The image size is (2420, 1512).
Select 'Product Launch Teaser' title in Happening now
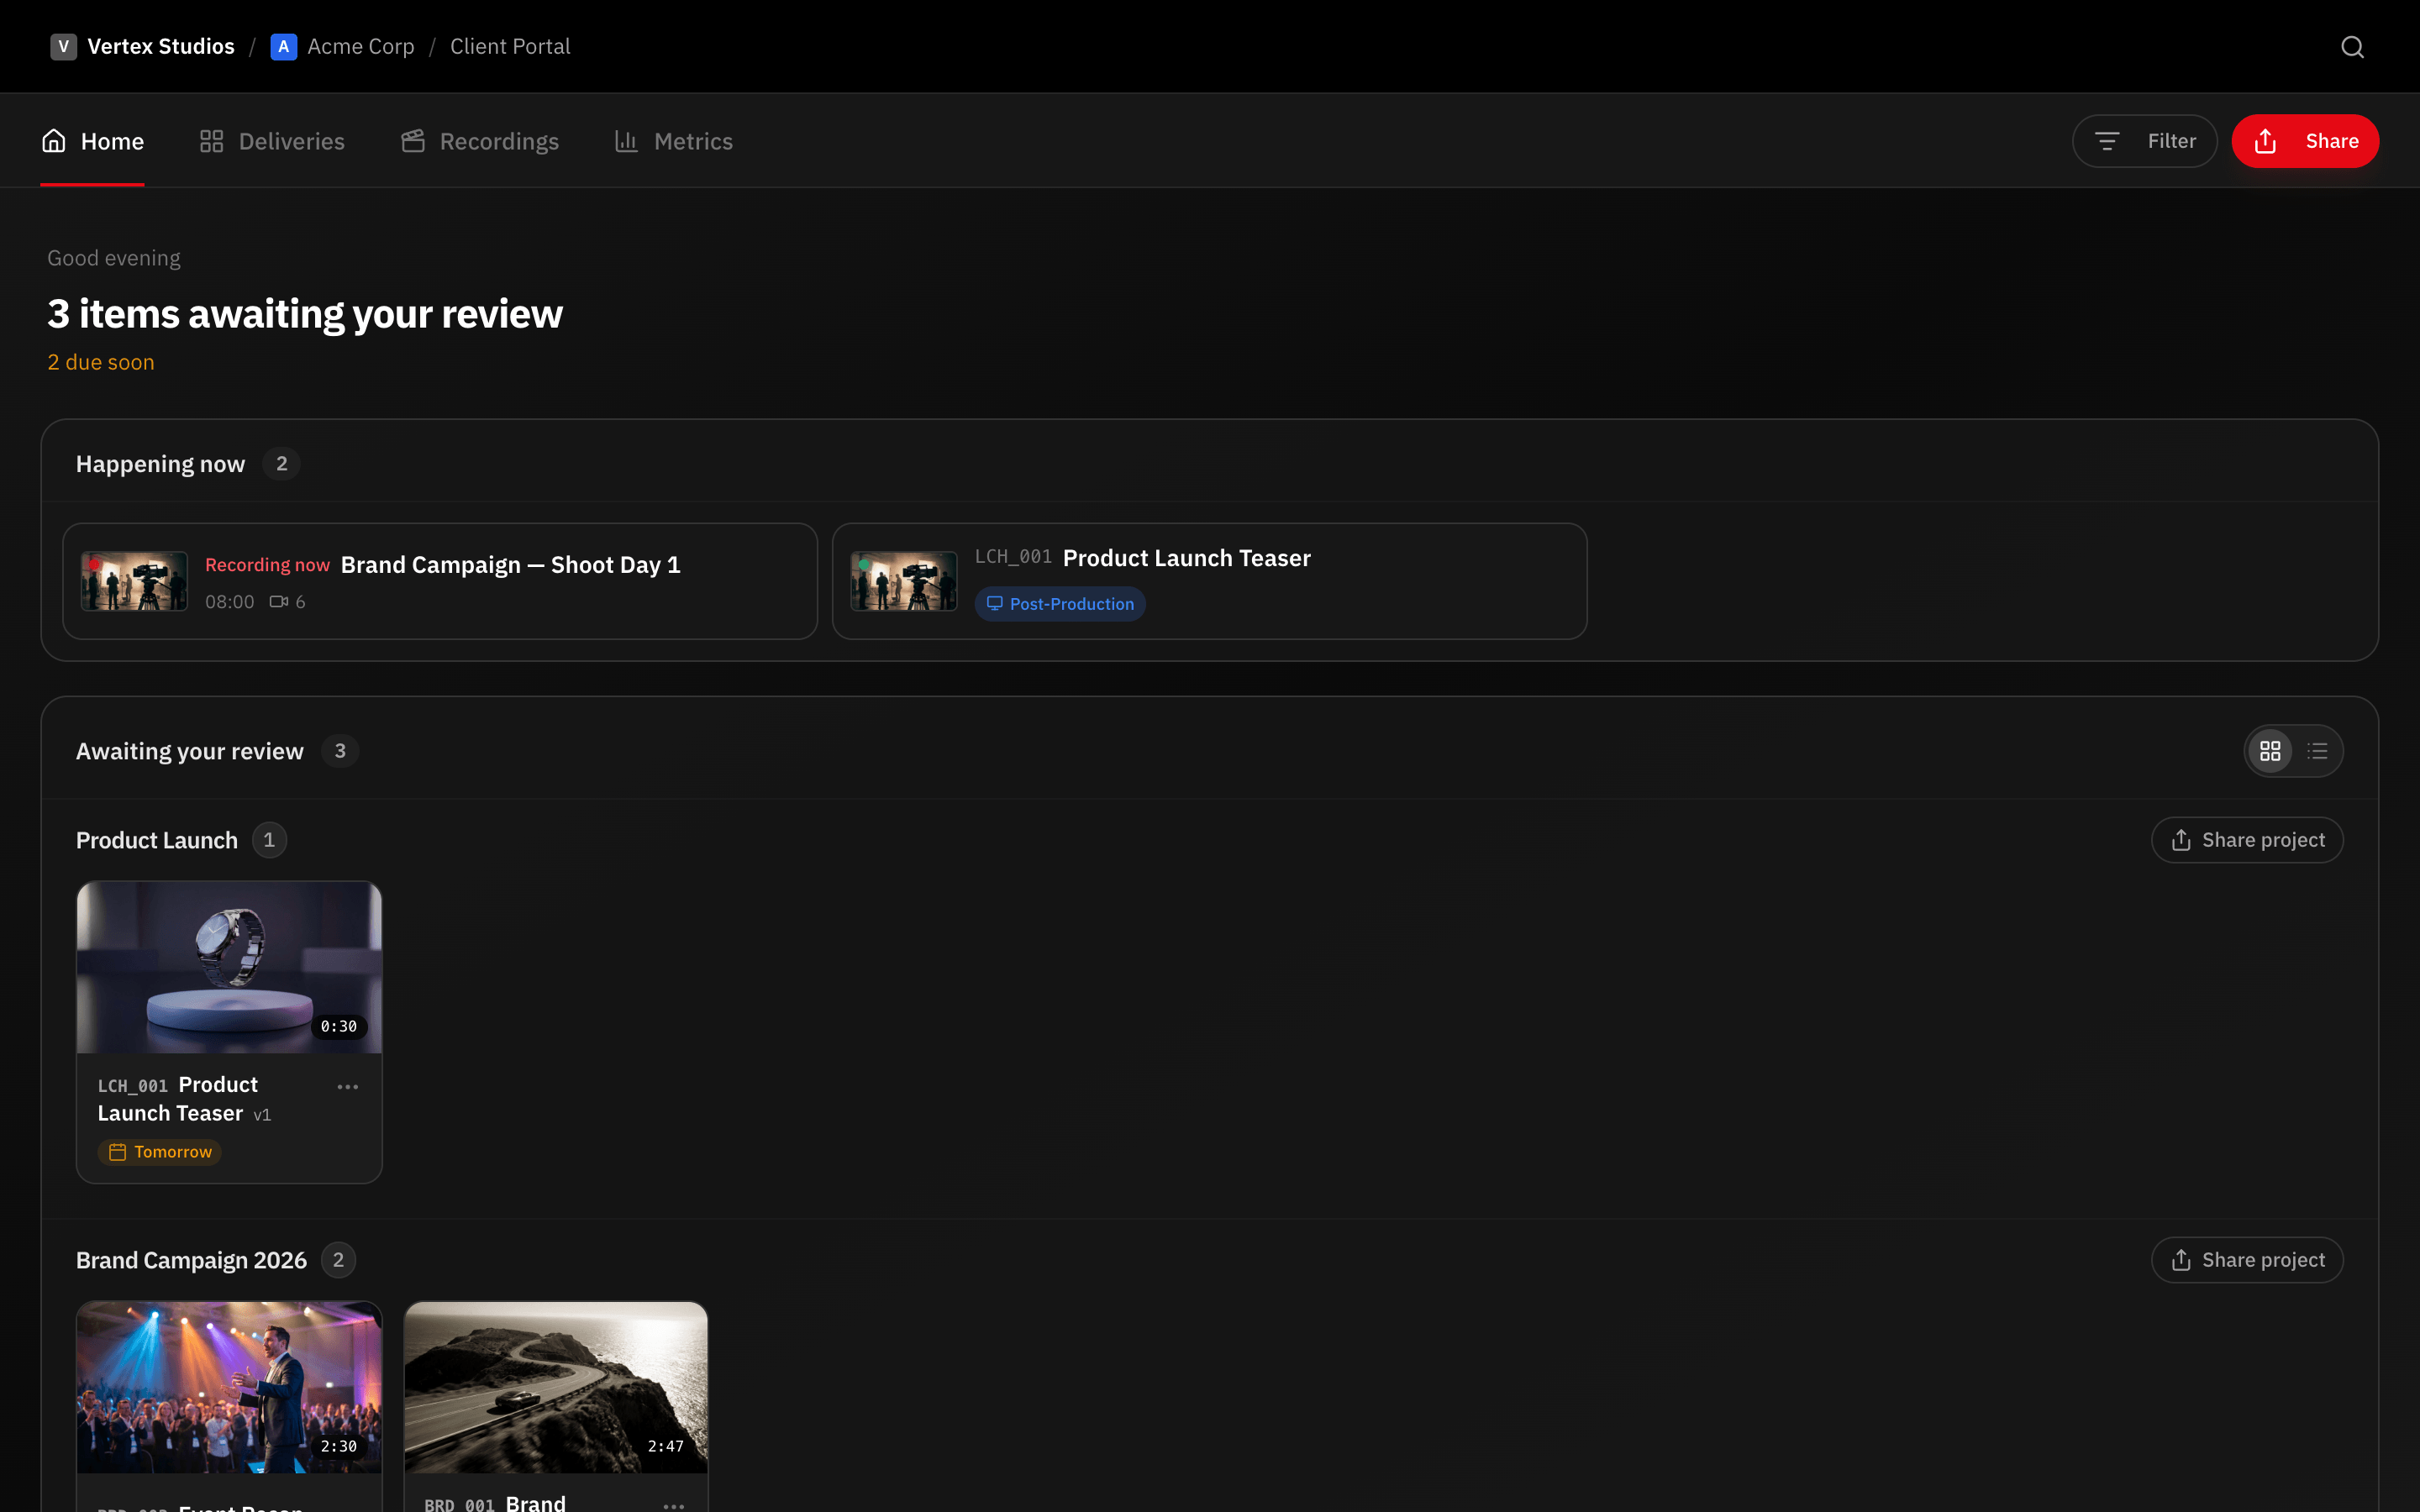click(x=1186, y=558)
